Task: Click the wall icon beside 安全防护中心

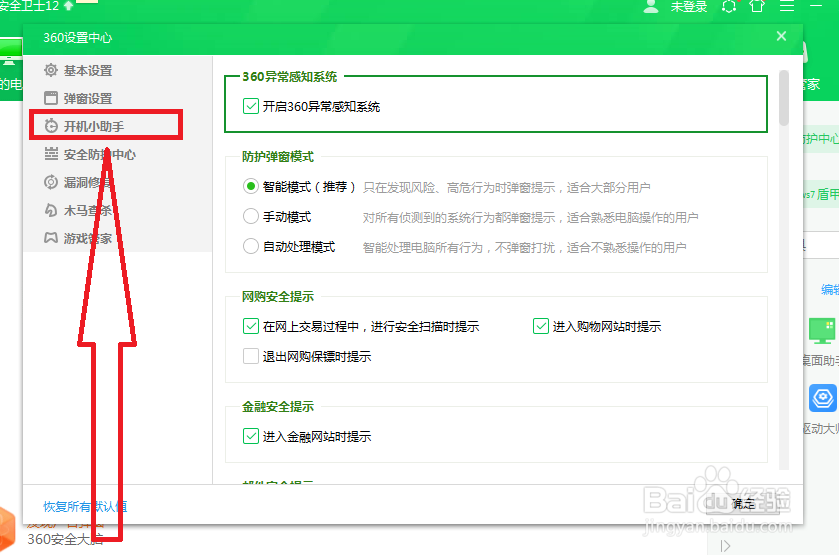Action: pyautogui.click(x=51, y=154)
